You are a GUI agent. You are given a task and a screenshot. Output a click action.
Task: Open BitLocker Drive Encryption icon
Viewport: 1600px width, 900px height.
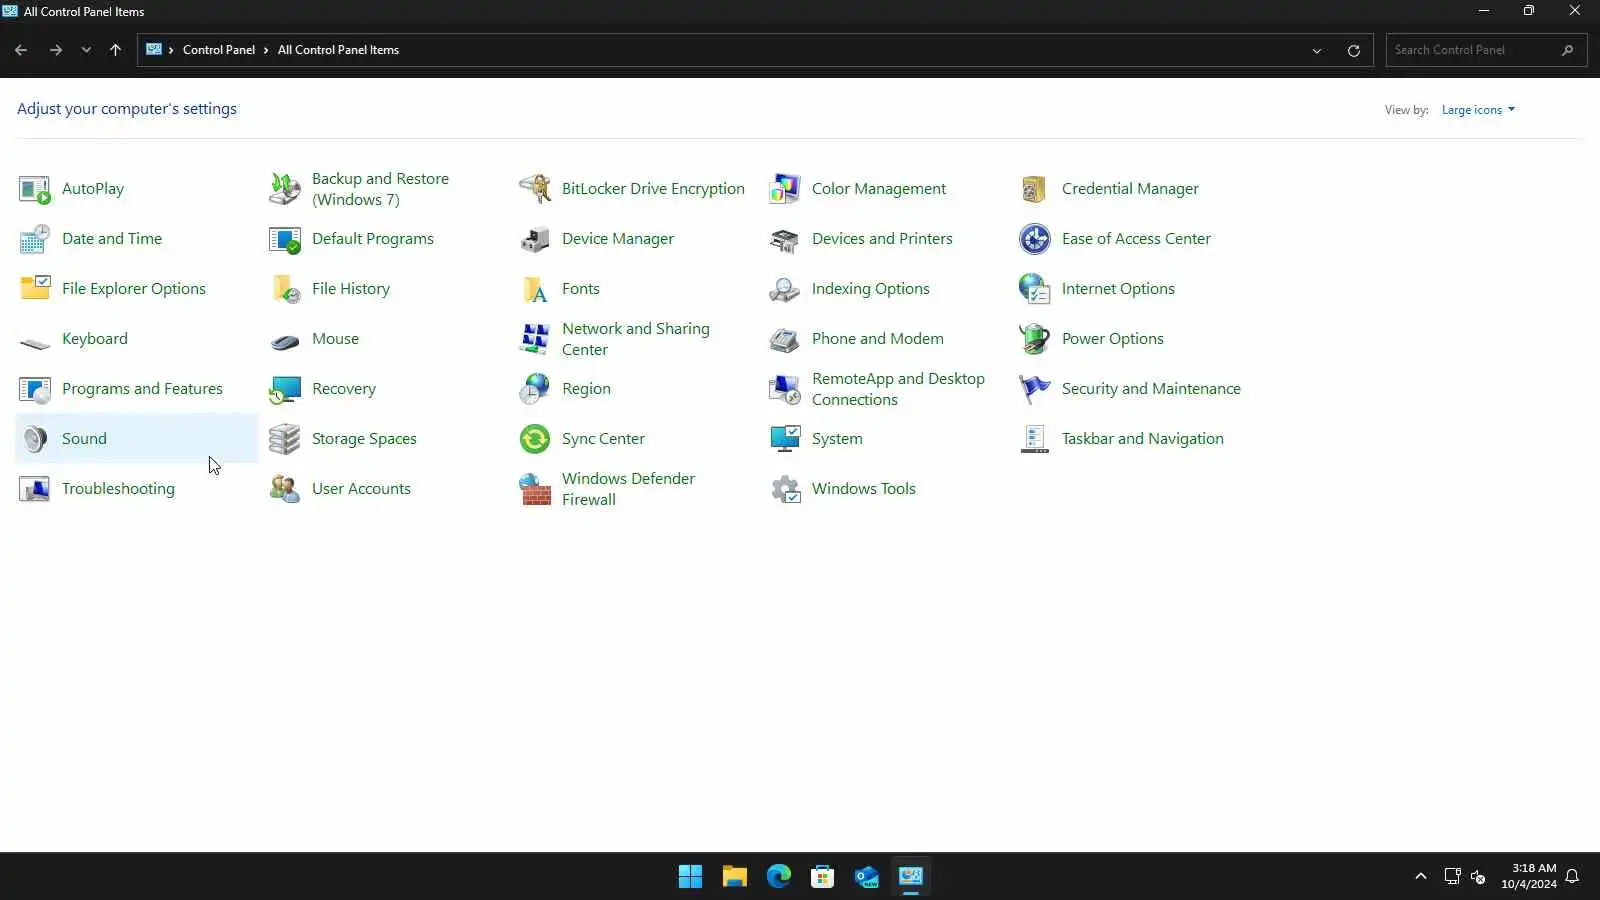(535, 189)
